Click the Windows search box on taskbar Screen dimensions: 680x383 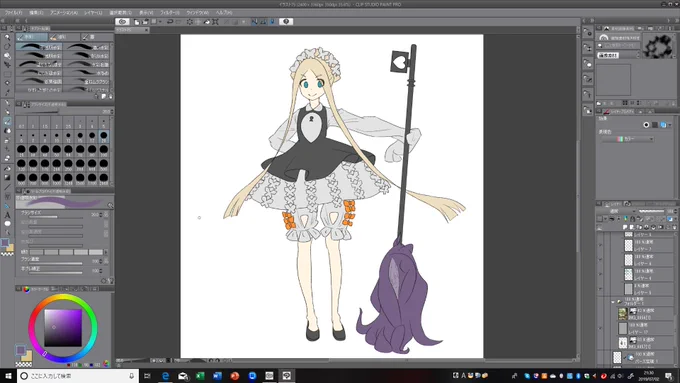(x=78, y=376)
